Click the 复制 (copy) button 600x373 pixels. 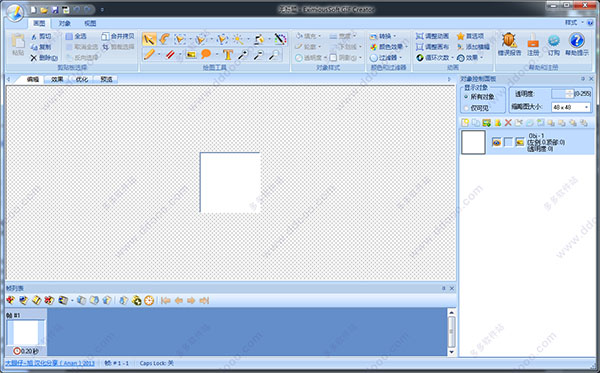(41, 47)
